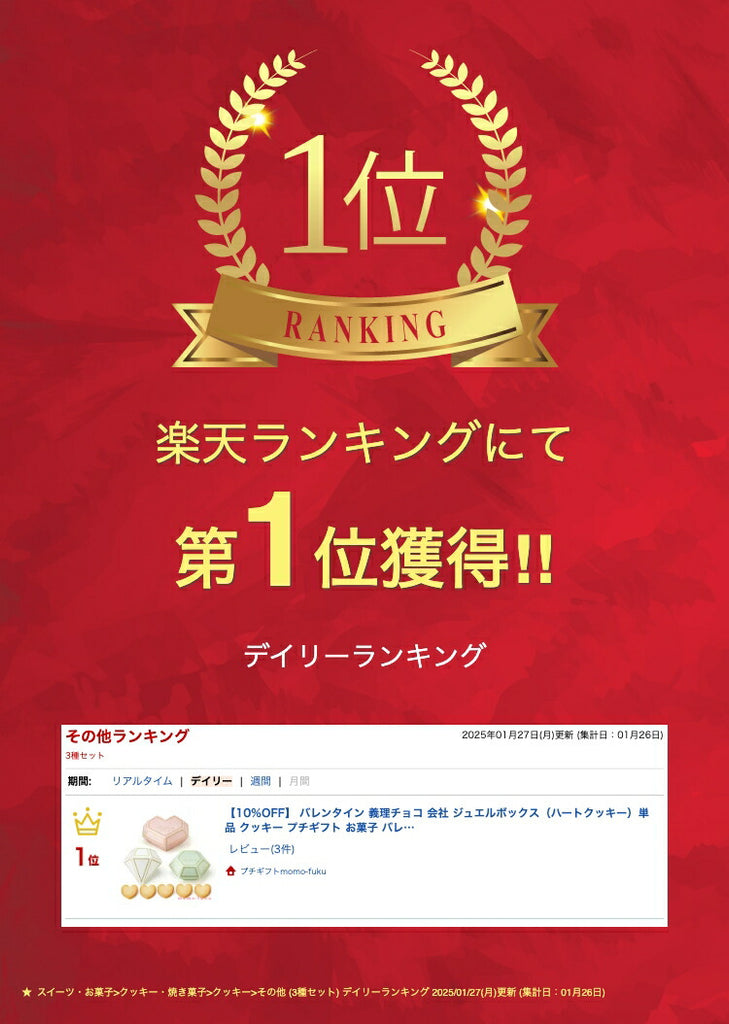This screenshot has height=1024, width=729.
Task: Click the 3種セット label under the heading
Action: (x=84, y=756)
